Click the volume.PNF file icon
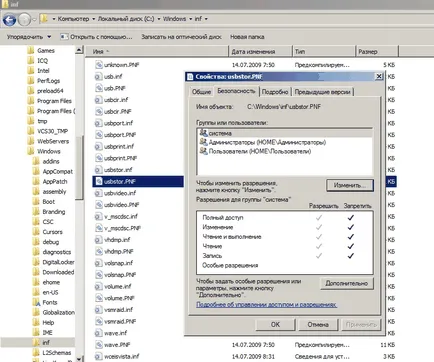This screenshot has width=434, height=362. click(x=99, y=298)
